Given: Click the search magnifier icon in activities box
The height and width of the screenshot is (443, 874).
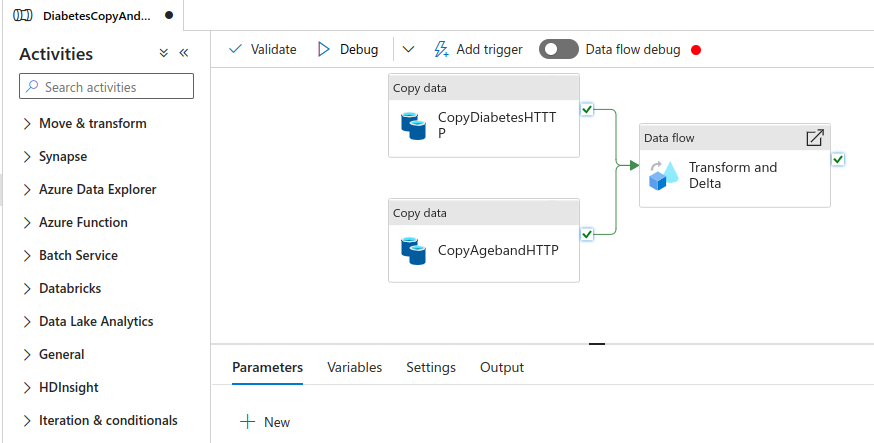Looking at the screenshot, I should [32, 86].
